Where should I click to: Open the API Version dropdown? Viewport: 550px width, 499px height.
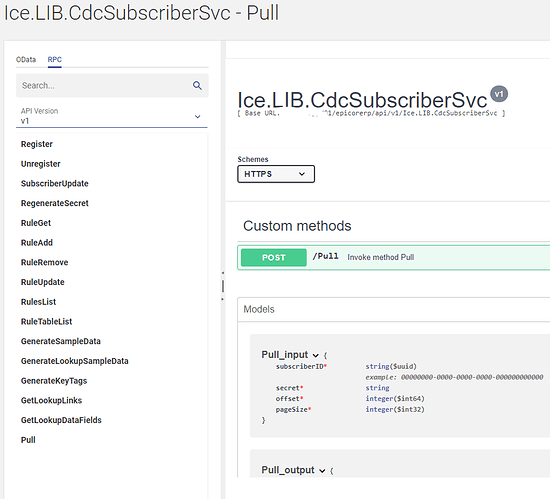tap(112, 116)
